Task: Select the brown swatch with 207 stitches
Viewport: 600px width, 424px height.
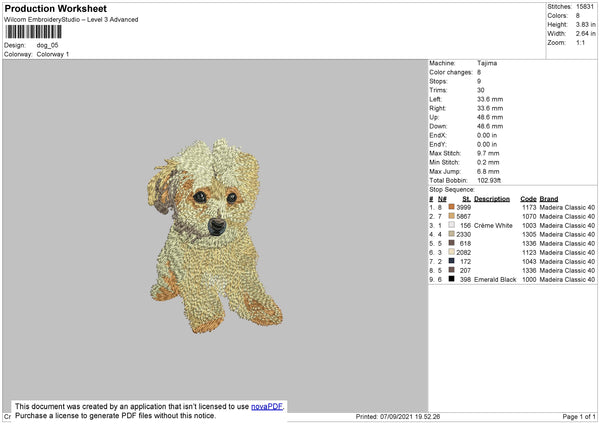Action: click(452, 270)
